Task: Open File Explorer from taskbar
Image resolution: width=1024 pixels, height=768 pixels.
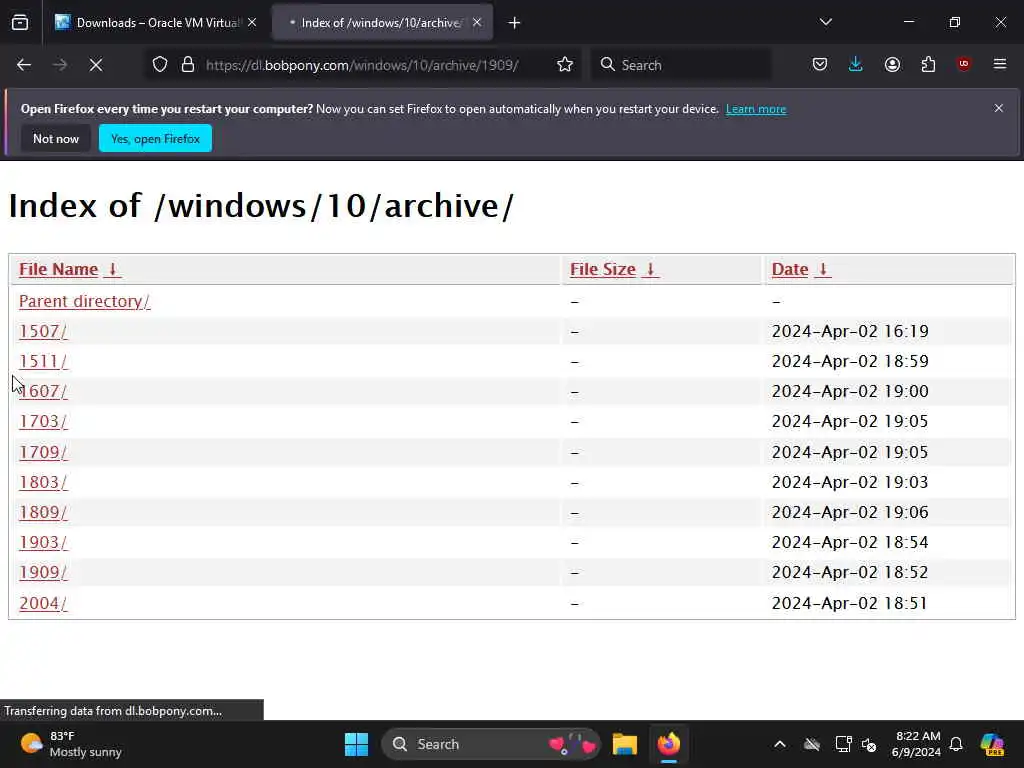Action: point(625,744)
